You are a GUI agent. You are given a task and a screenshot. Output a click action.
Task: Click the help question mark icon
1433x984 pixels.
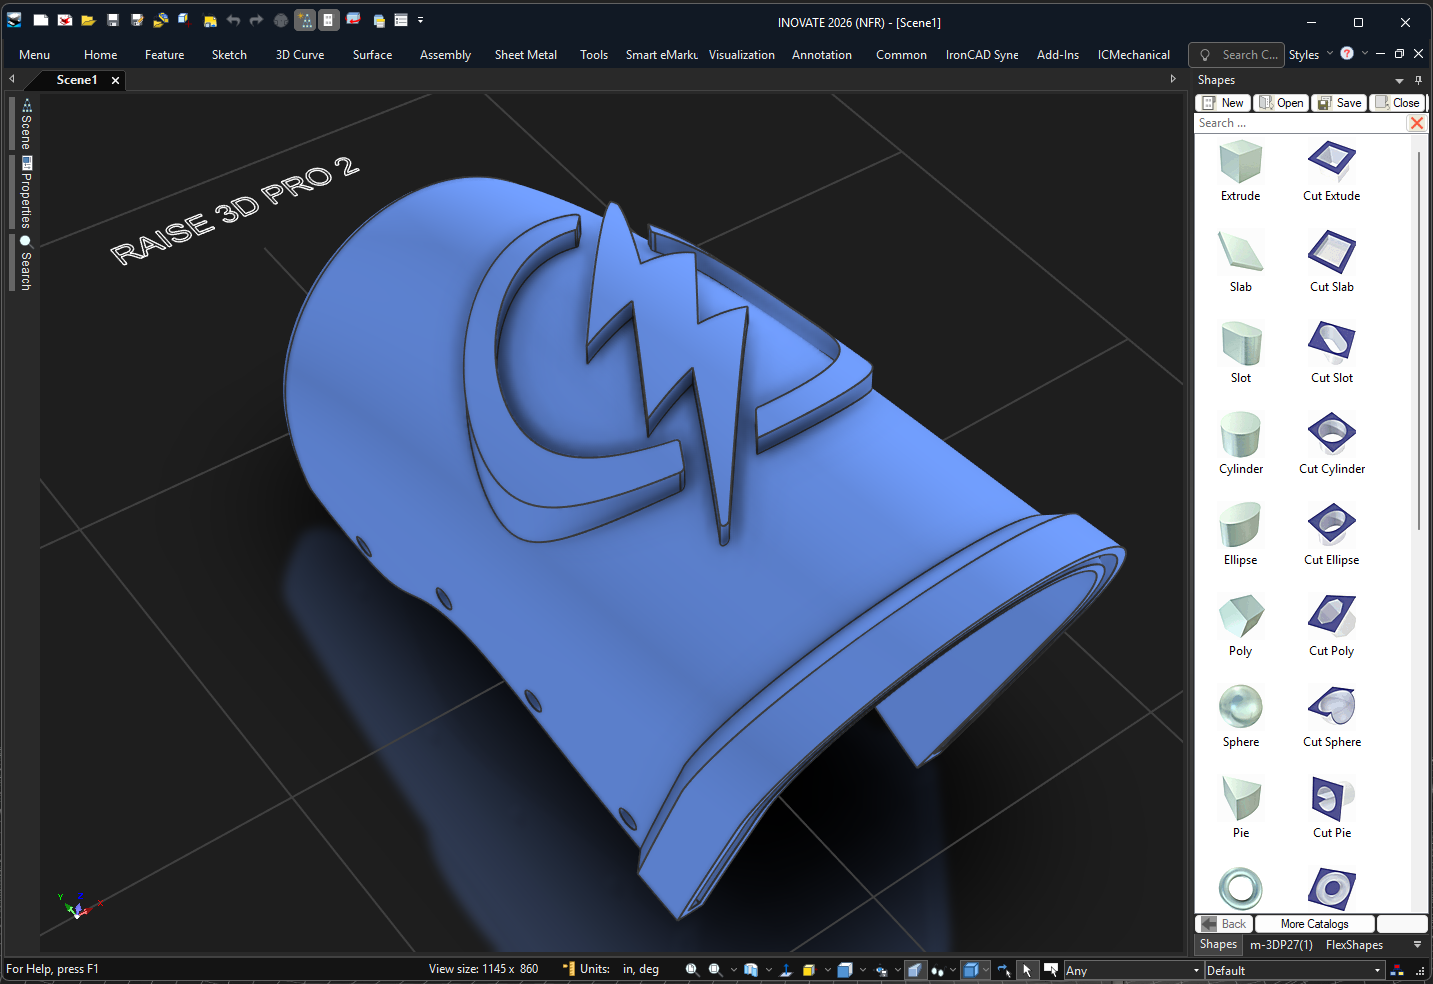(x=1347, y=53)
